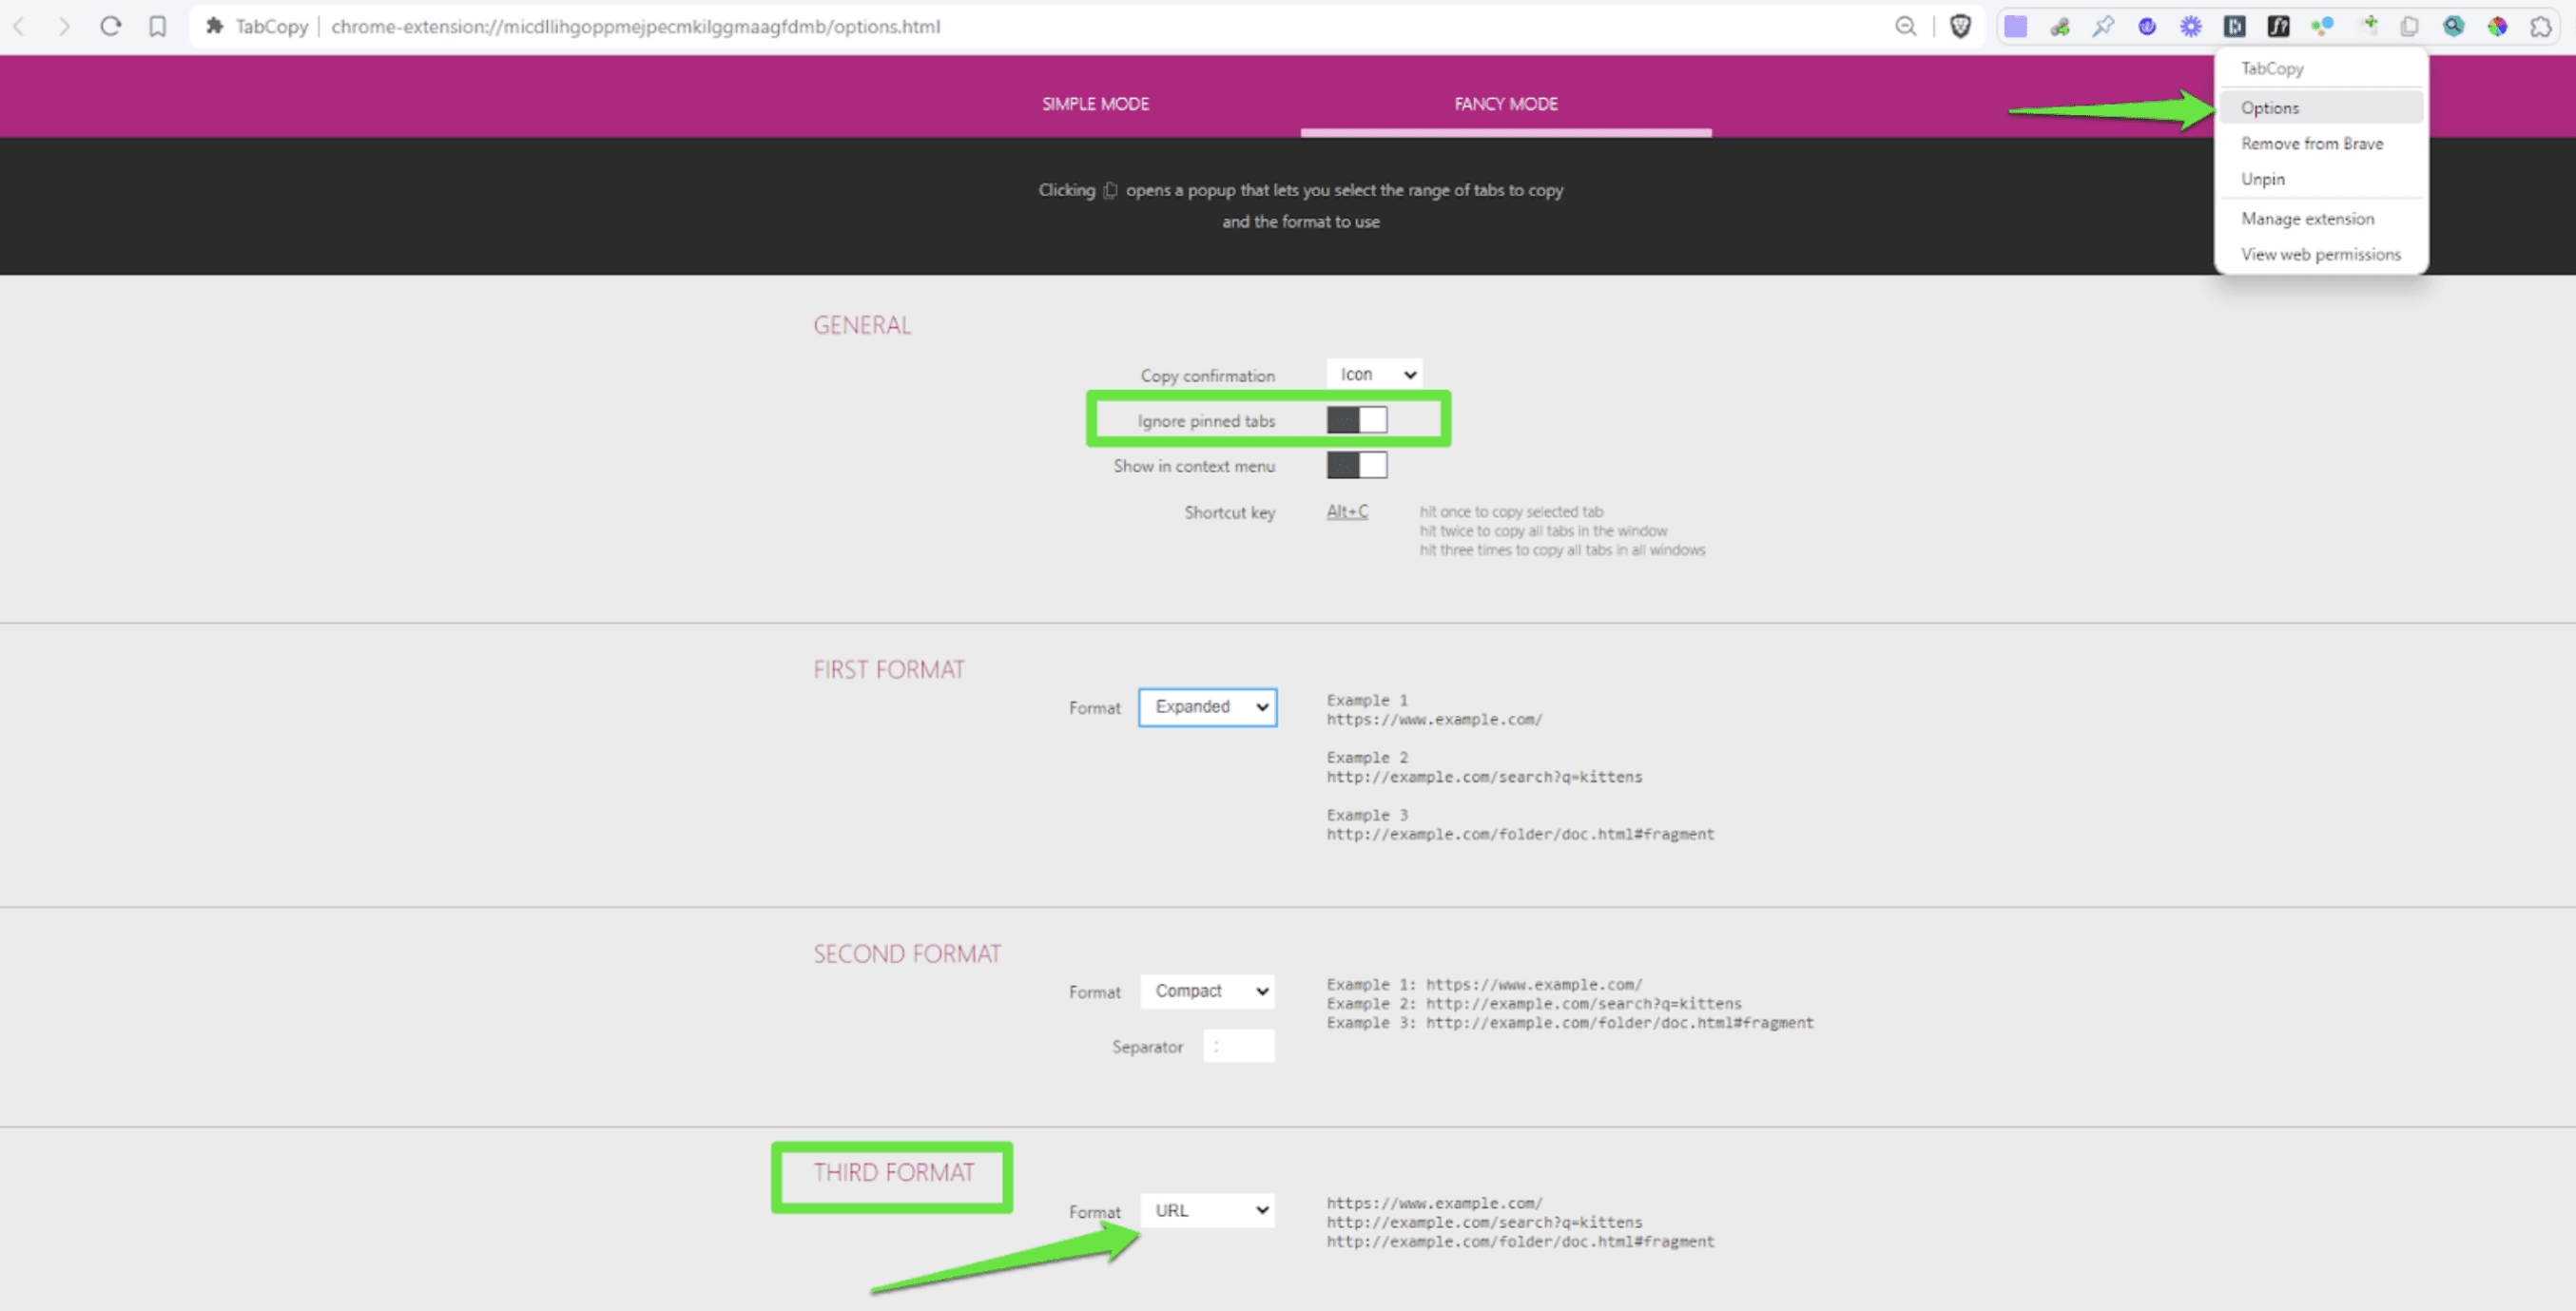Click the TabCopy copy-pages toolbar icon
Image resolution: width=2576 pixels, height=1311 pixels.
[x=2410, y=27]
